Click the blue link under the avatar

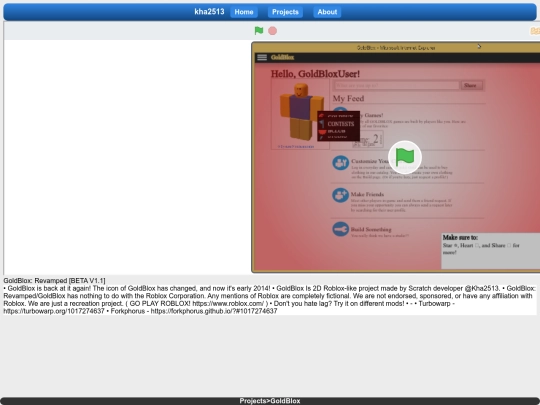coord(296,146)
